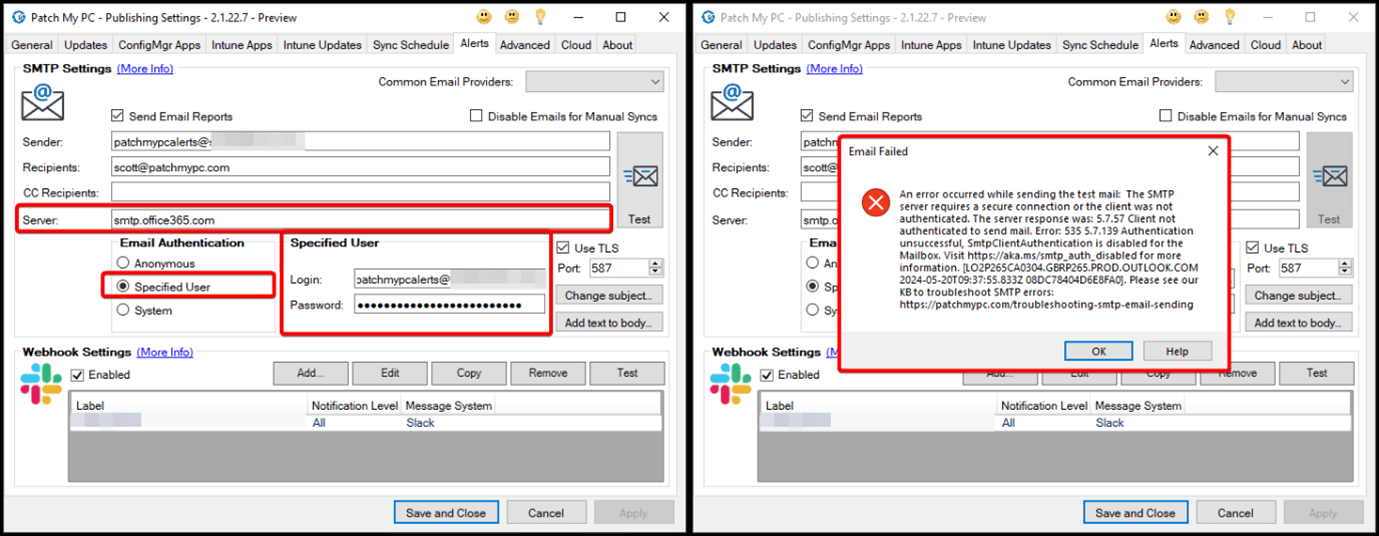Open SMTP Settings More Info link in the window without the error dialog
The height and width of the screenshot is (536, 1379).
[145, 68]
